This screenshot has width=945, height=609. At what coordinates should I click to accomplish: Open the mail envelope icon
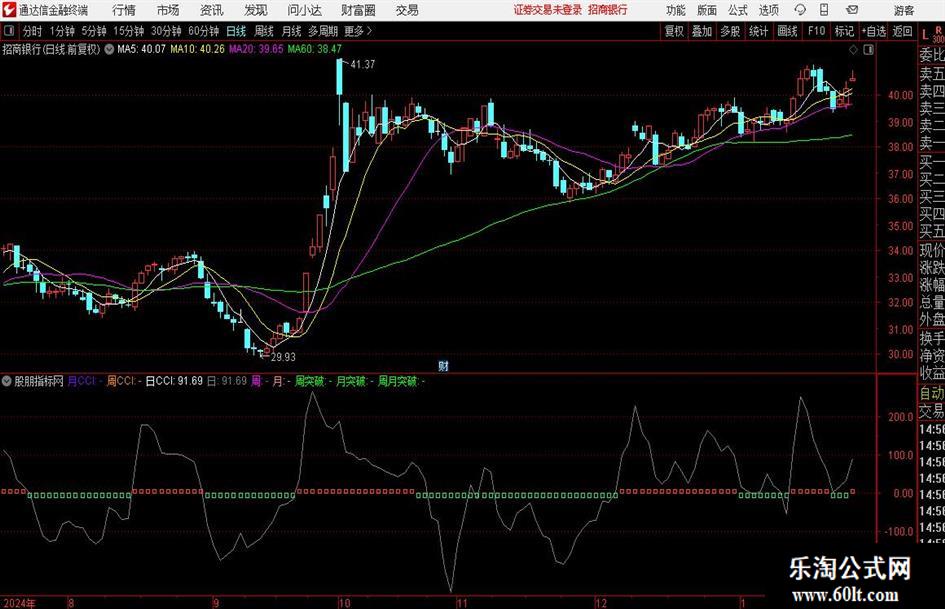pyautogui.click(x=852, y=10)
